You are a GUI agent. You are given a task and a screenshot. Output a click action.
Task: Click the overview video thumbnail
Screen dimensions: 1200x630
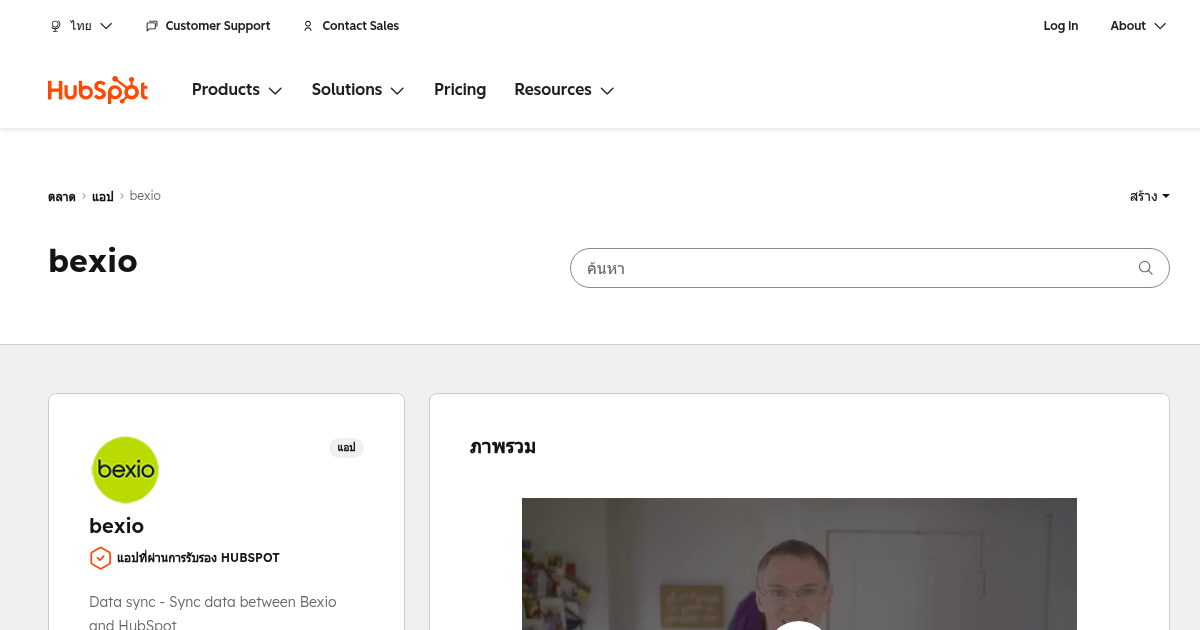[x=799, y=564]
